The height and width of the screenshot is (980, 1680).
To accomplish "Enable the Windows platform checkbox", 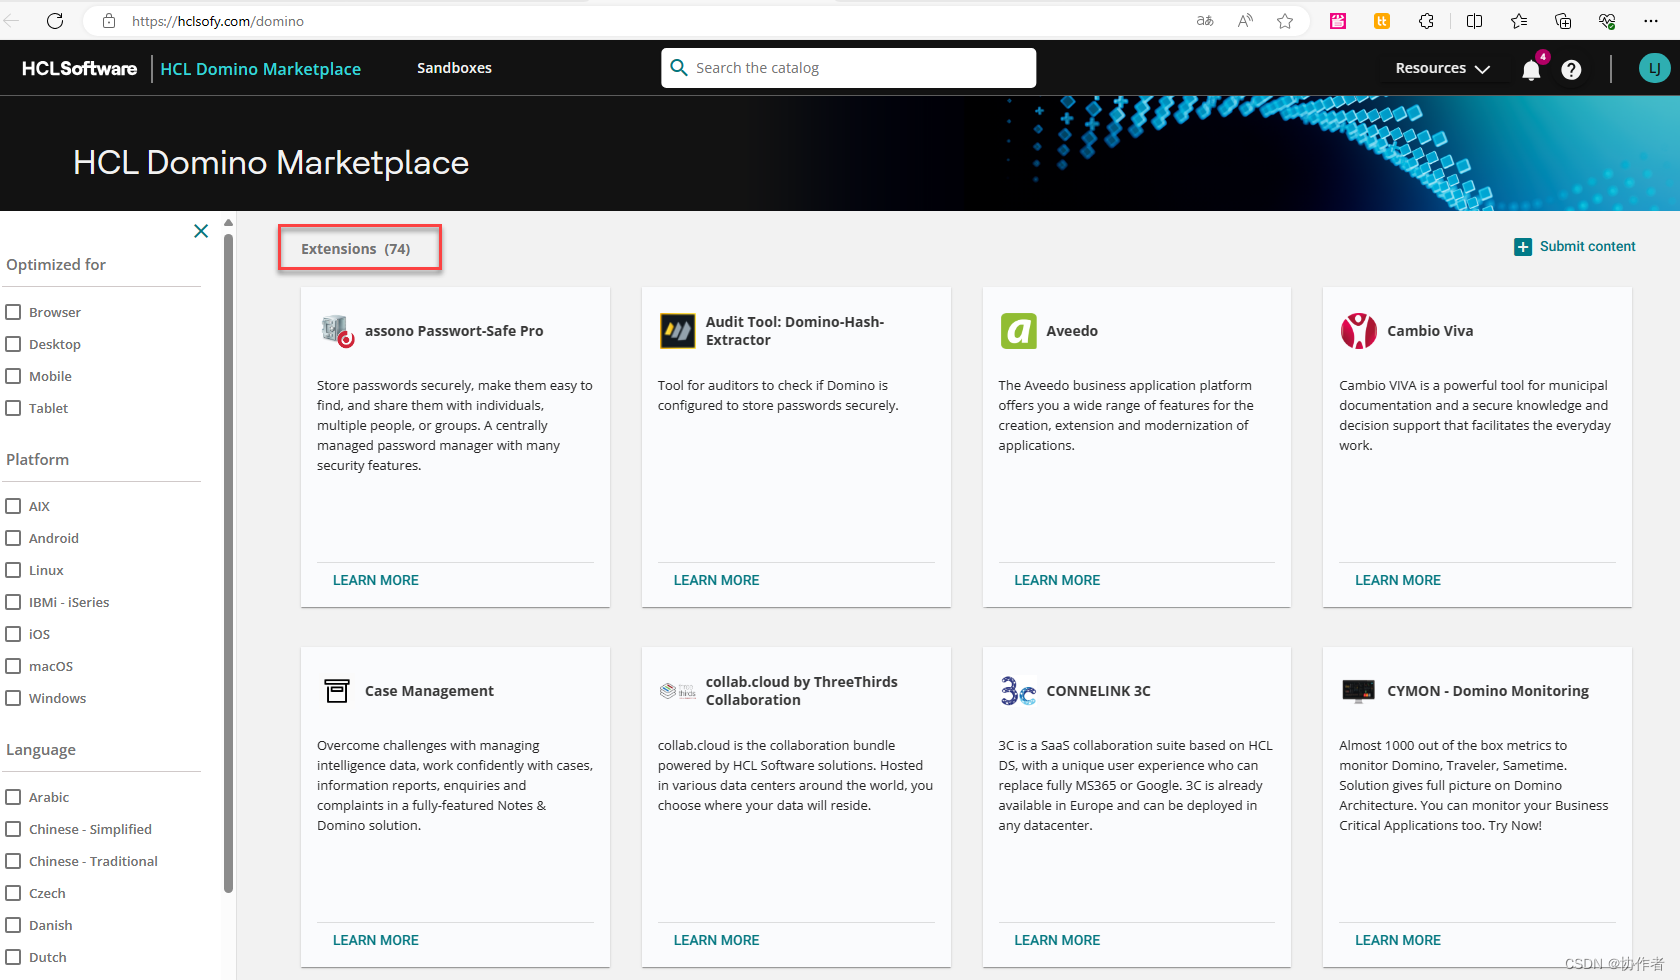I will point(13,698).
